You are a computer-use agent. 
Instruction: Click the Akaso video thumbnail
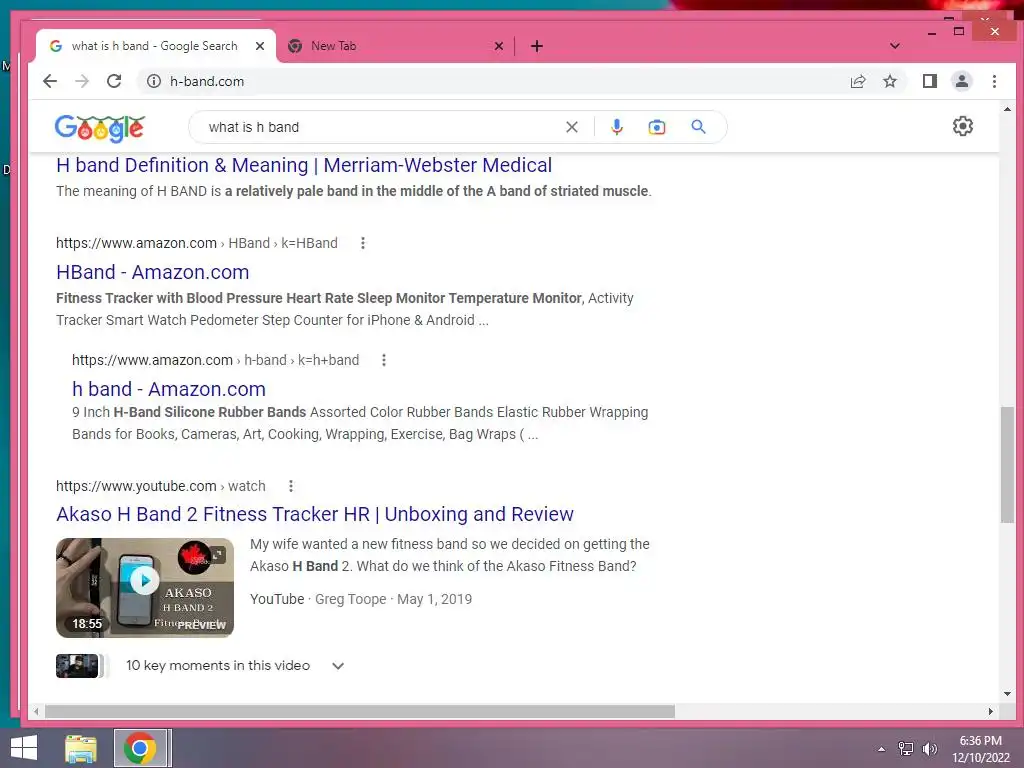click(144, 587)
